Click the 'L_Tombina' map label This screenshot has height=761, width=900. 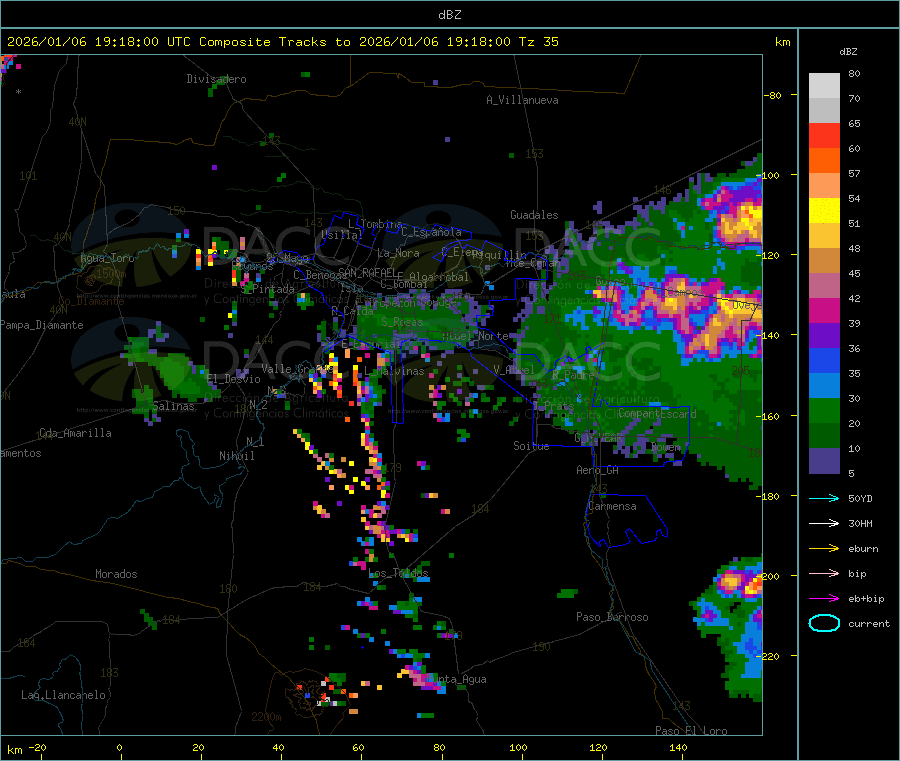(x=375, y=224)
